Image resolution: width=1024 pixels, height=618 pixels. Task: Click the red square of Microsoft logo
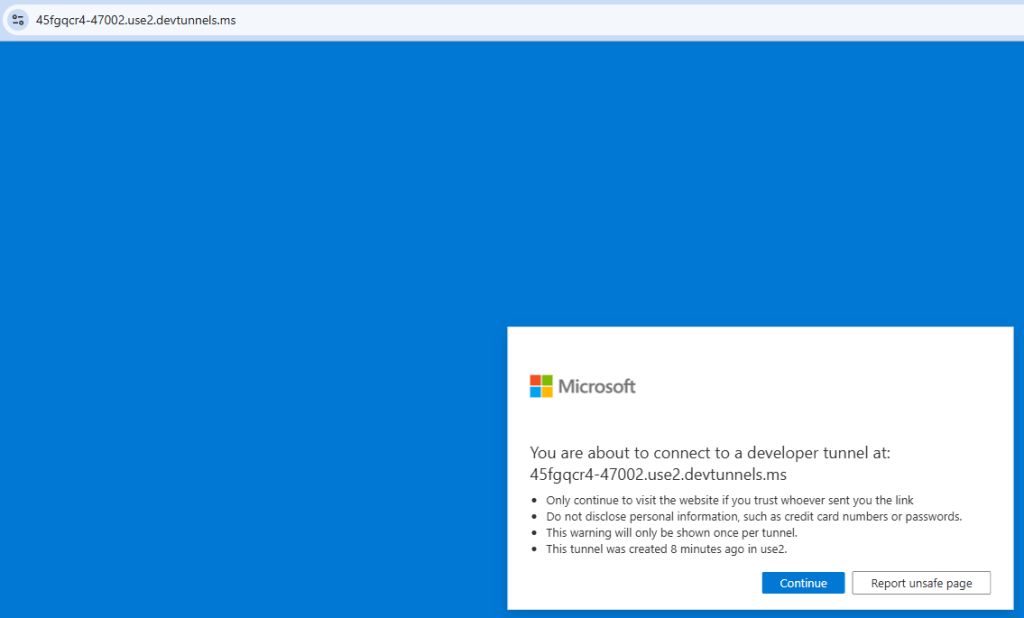click(535, 380)
